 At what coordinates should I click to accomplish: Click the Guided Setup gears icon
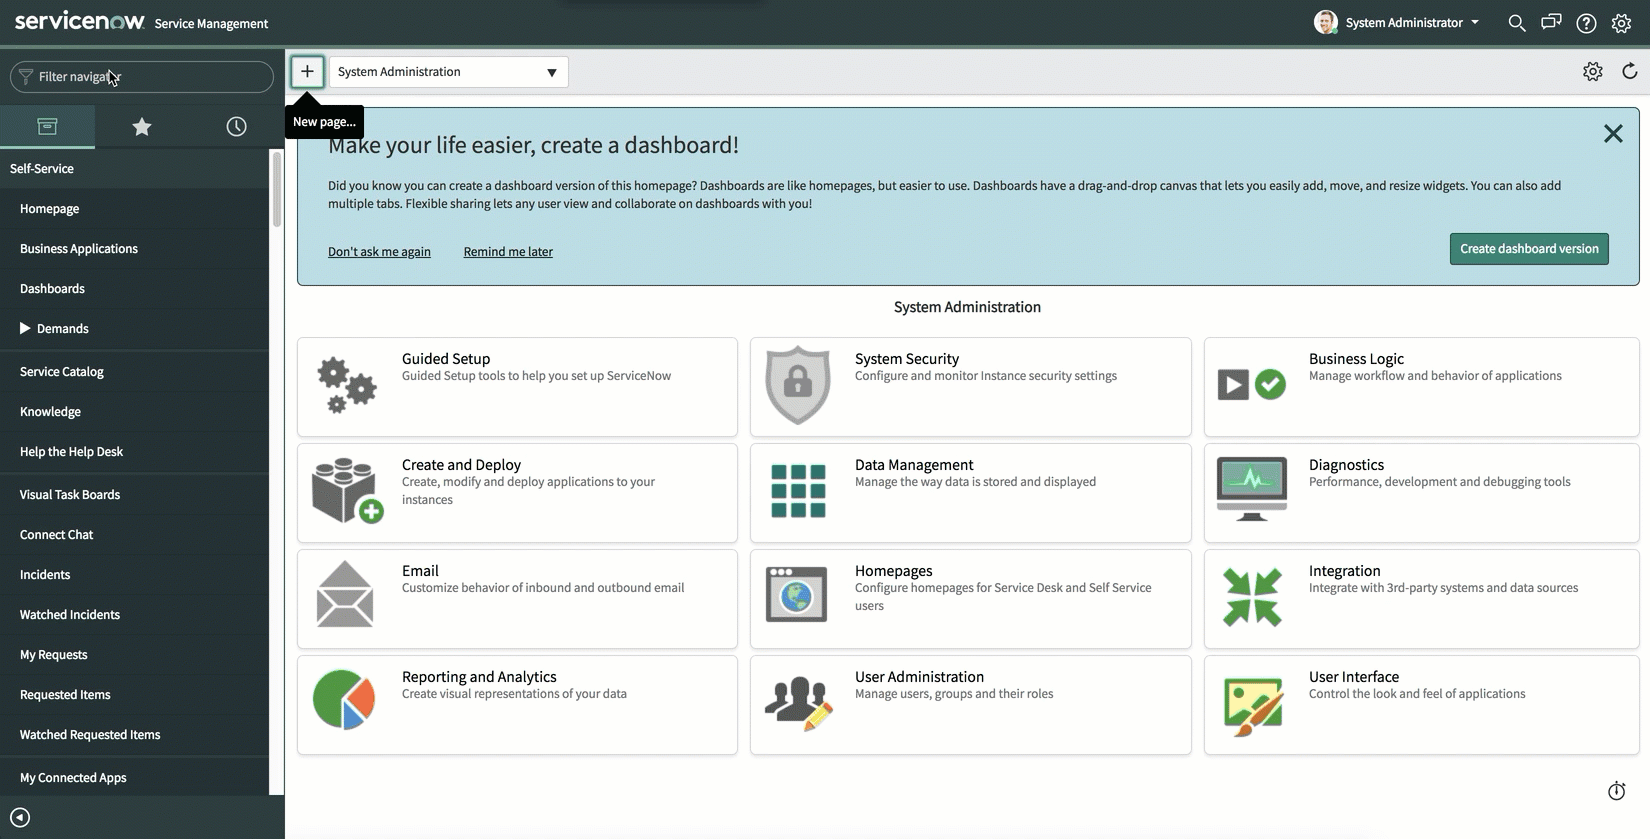coord(346,385)
